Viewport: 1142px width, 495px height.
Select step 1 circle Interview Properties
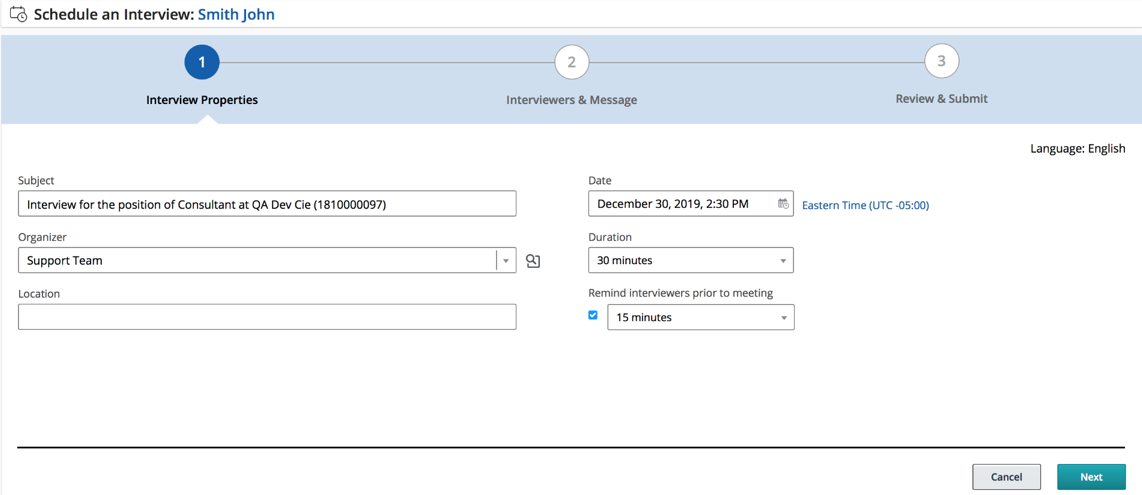[202, 63]
